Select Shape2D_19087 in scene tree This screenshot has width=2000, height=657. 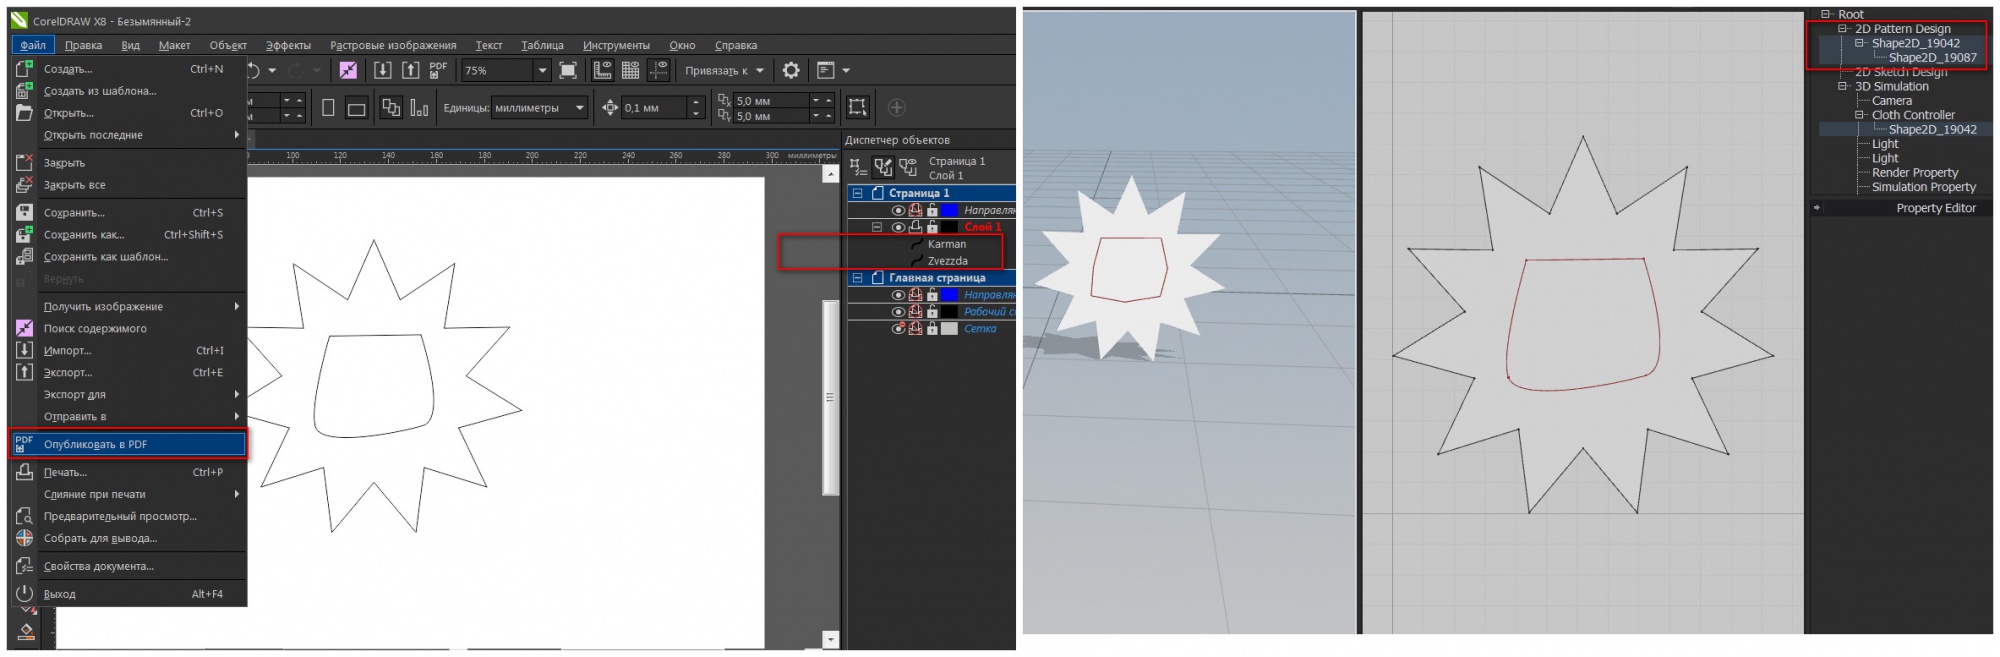tap(1932, 57)
